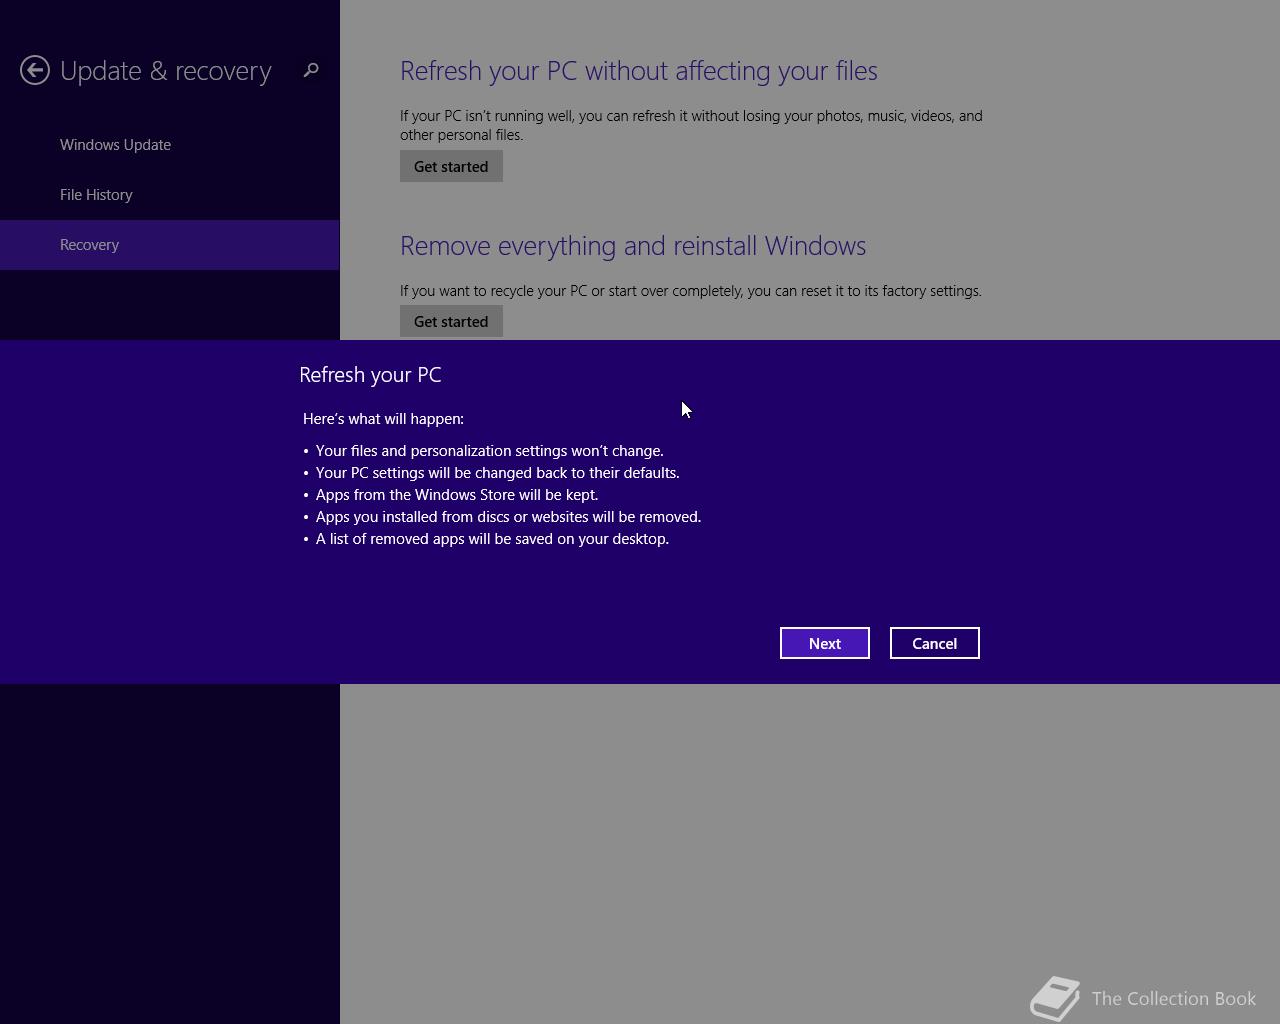Viewport: 1280px width, 1024px height.
Task: Click bullet 'A list of removed apps will be saved'
Action: [492, 539]
